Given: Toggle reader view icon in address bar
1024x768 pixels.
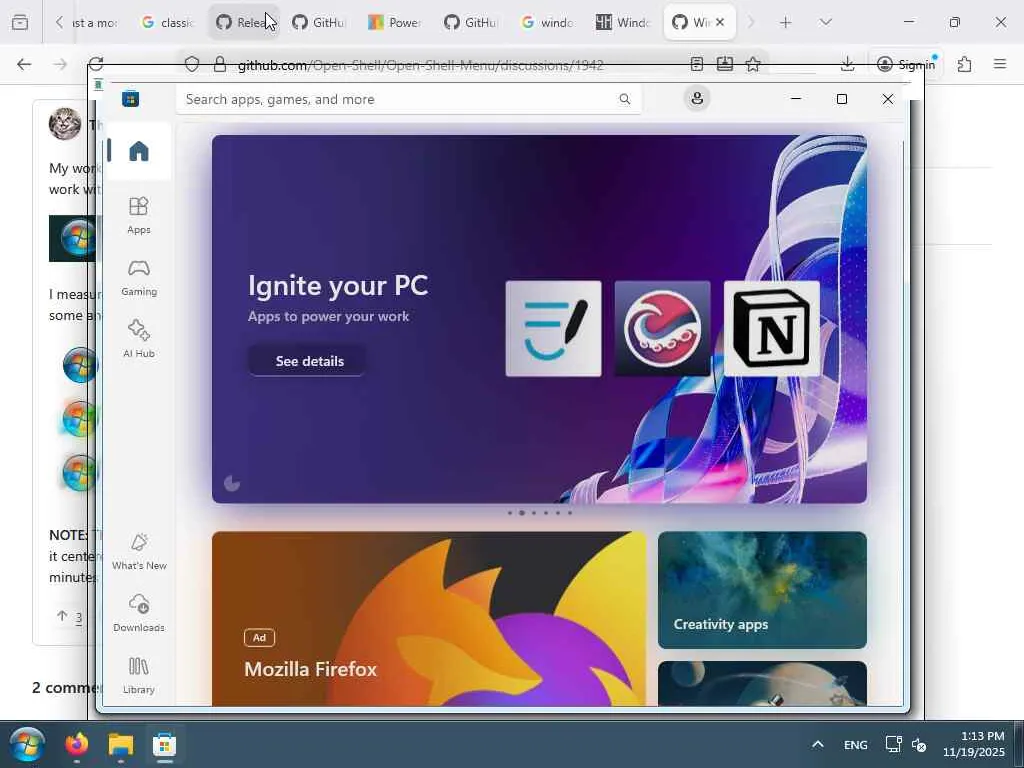Looking at the screenshot, I should click(x=697, y=64).
